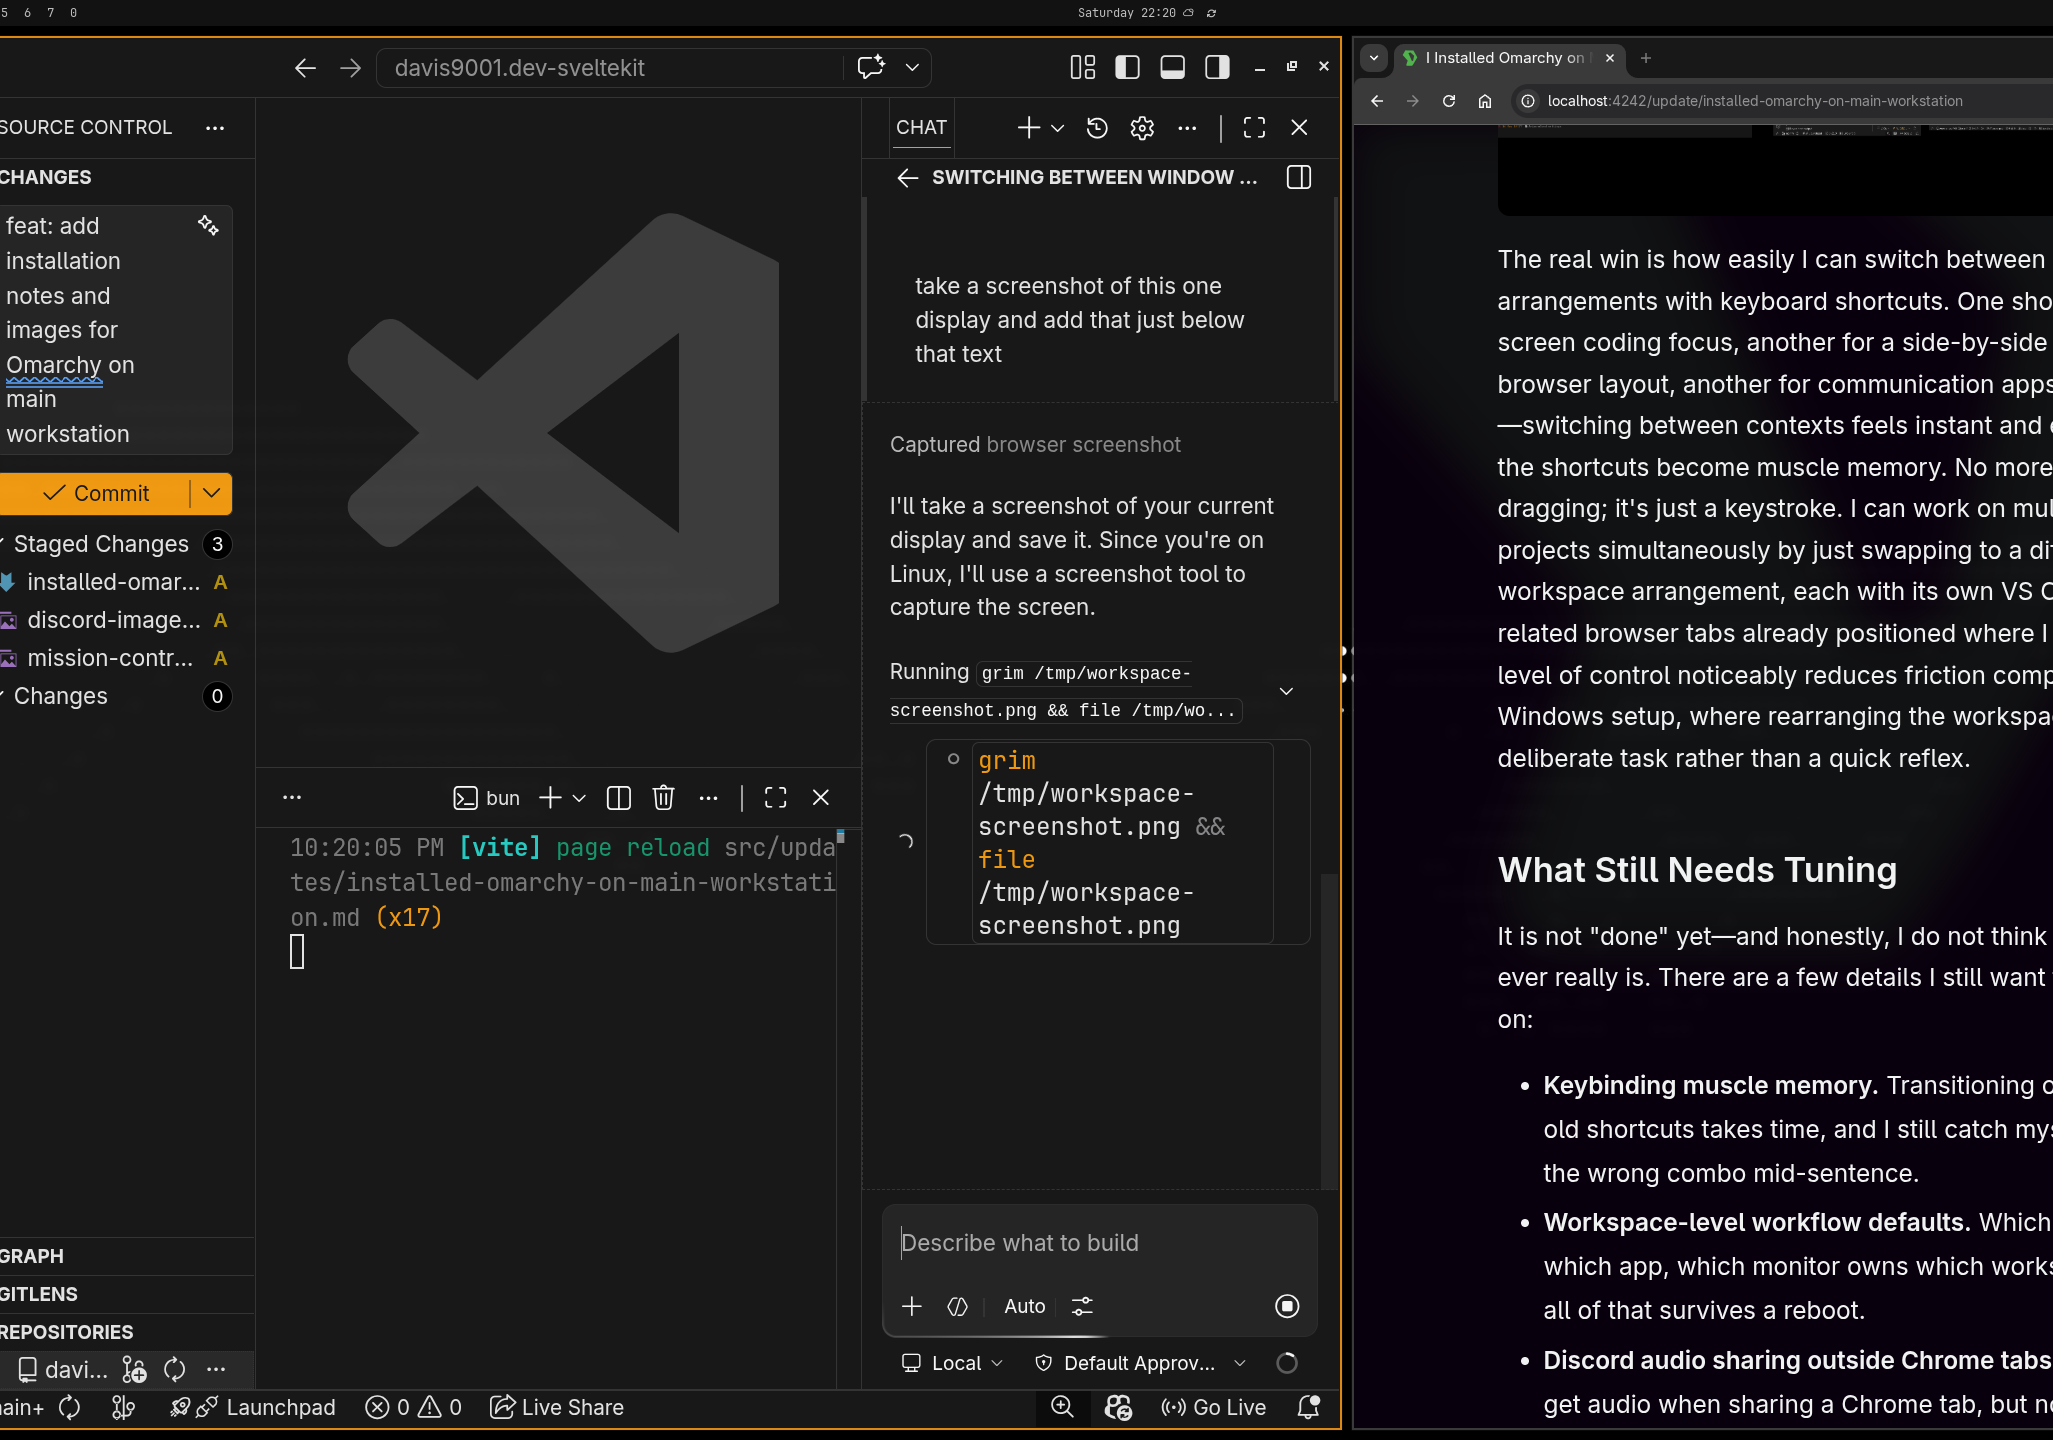
Task: Maximize the terminal panel size
Action: click(775, 797)
